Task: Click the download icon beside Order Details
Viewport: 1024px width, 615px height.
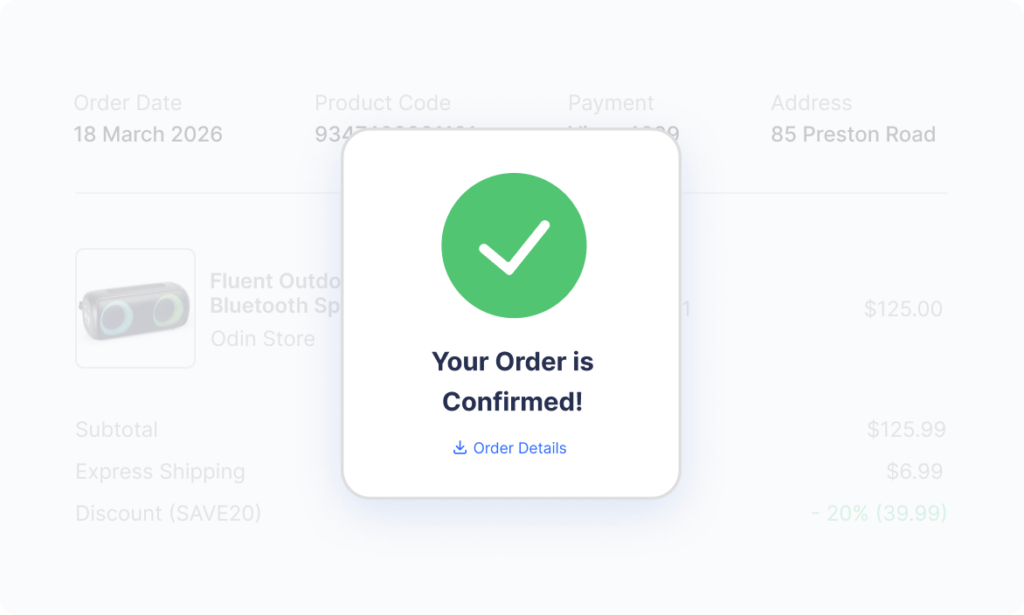Action: coord(460,448)
